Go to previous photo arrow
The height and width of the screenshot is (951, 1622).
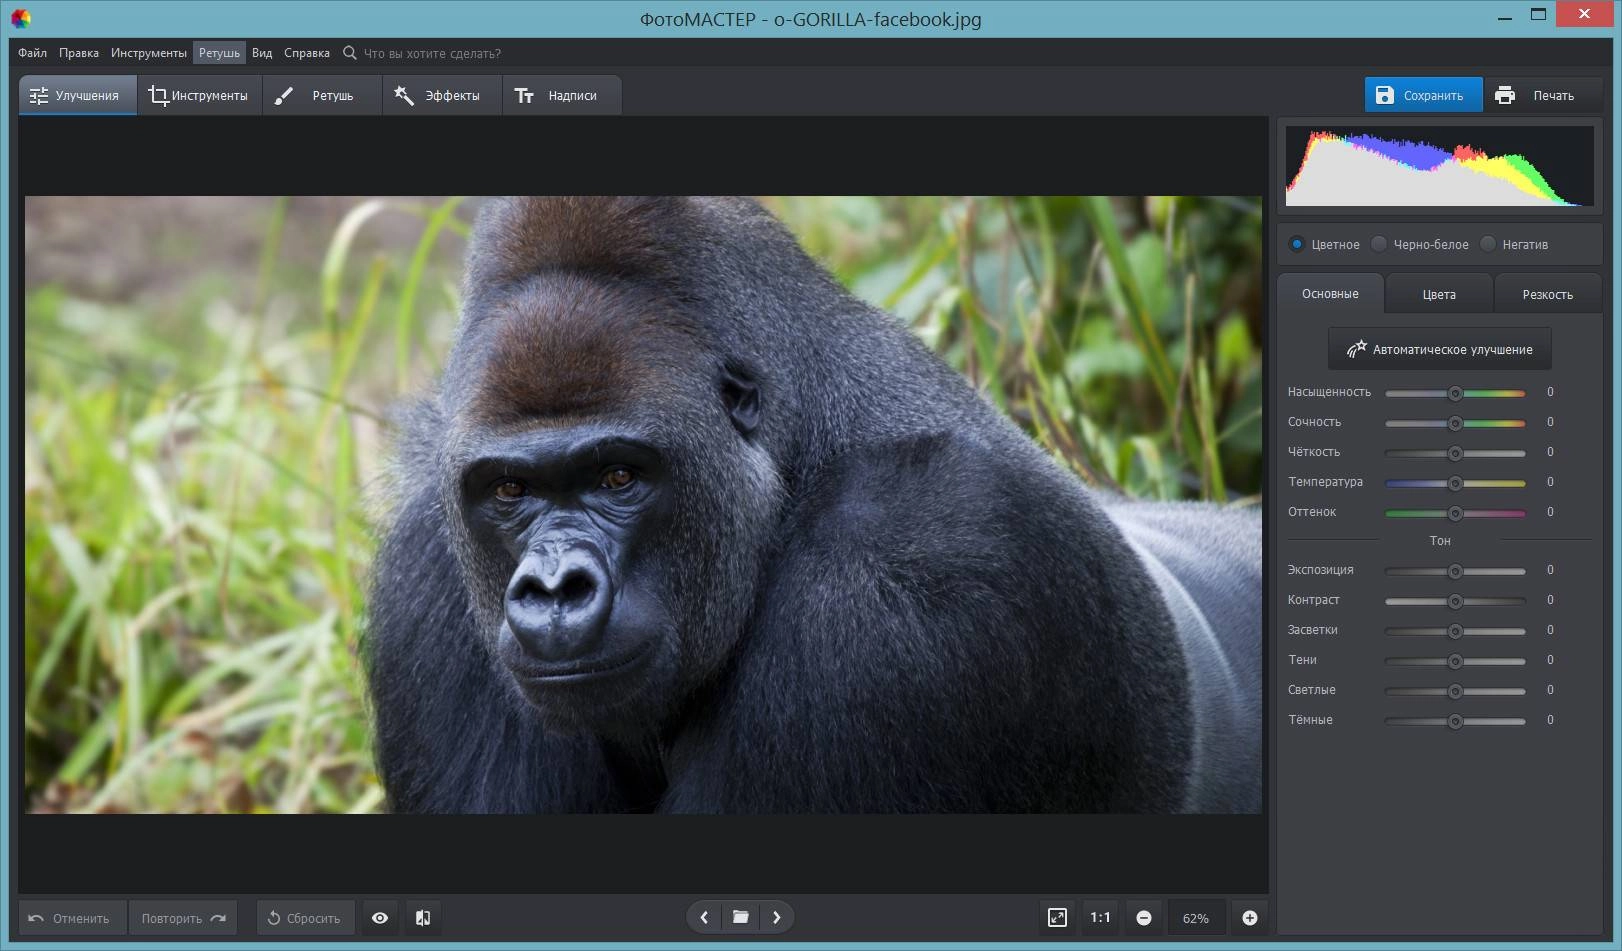[704, 917]
